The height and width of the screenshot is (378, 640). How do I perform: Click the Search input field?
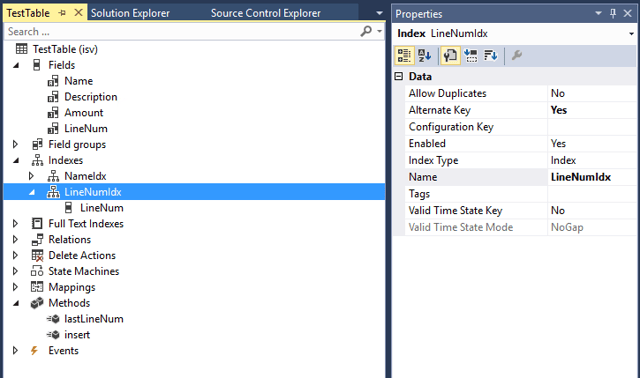pyautogui.click(x=182, y=31)
